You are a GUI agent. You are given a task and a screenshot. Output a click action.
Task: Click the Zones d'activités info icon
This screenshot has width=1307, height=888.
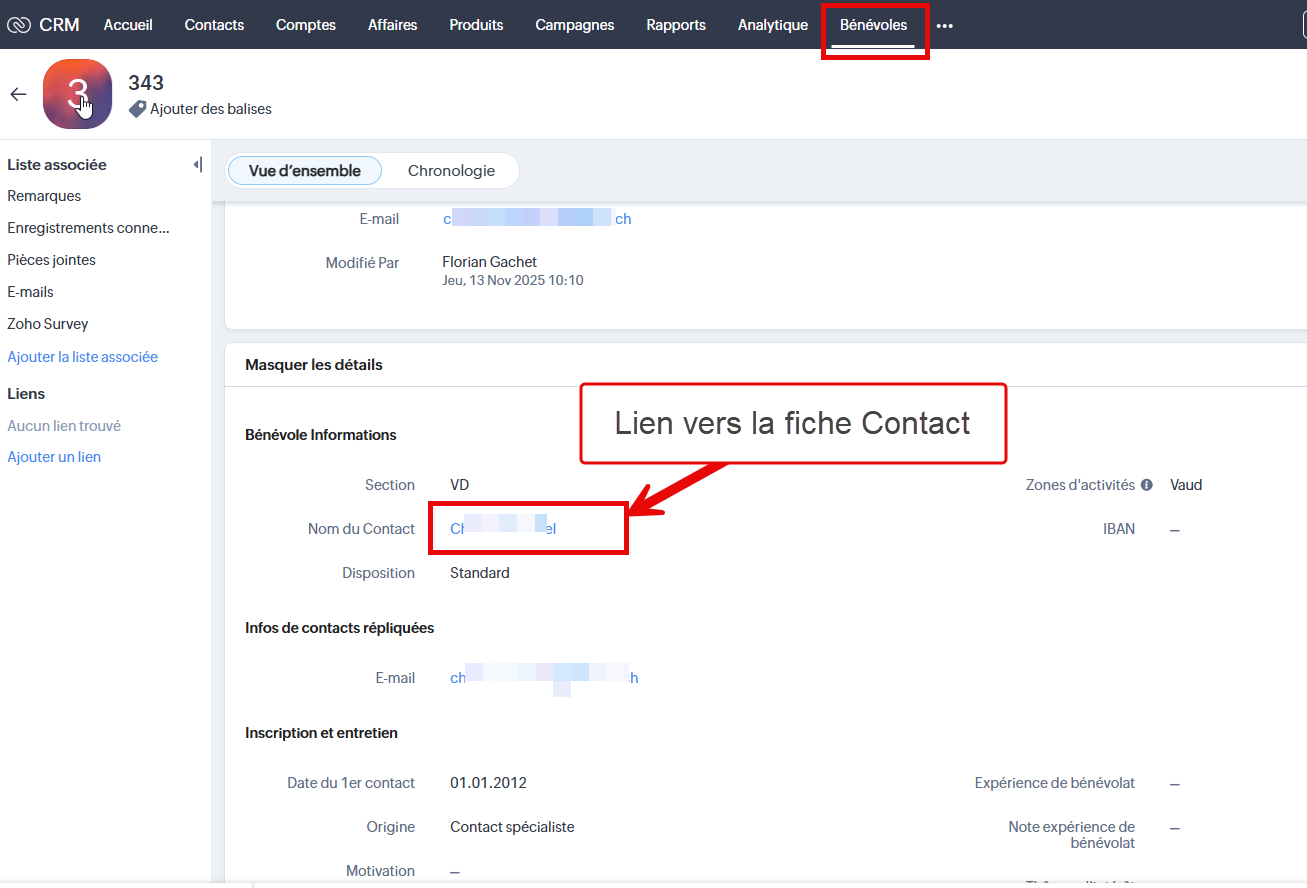pyautogui.click(x=1147, y=485)
